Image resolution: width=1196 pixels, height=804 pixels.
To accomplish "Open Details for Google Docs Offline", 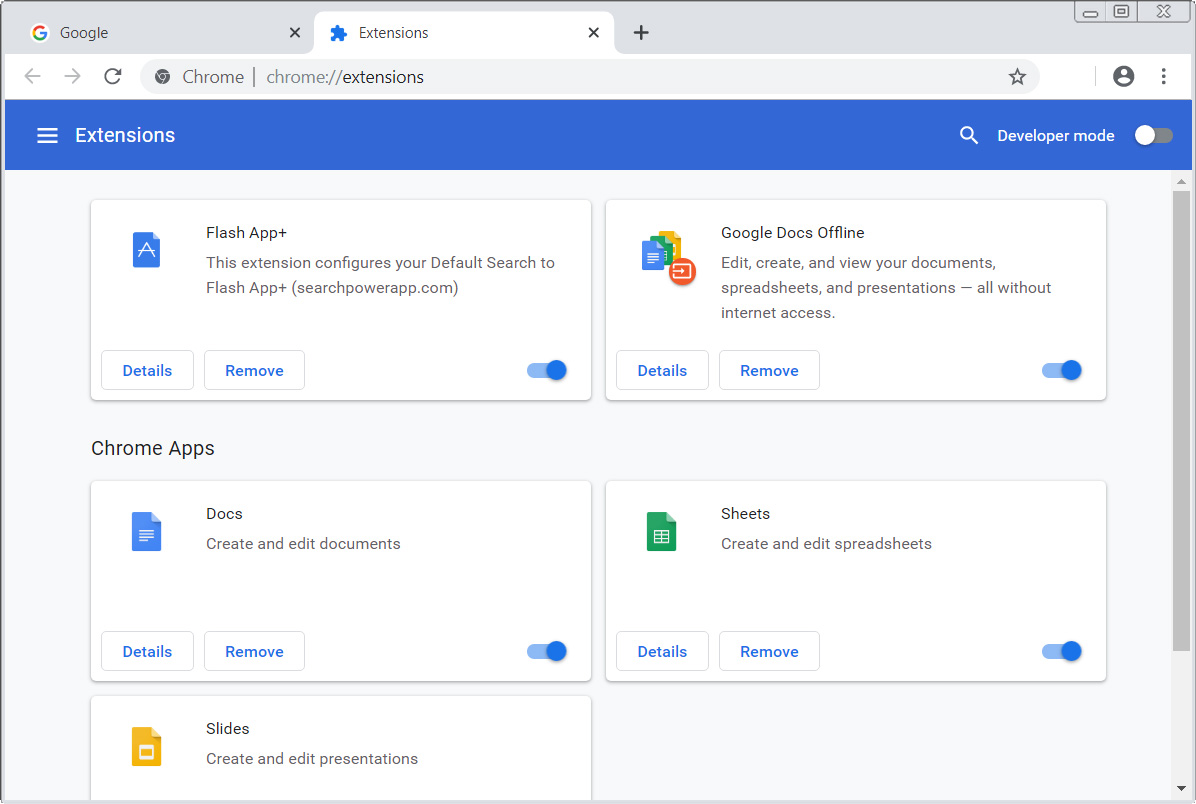I will (662, 370).
